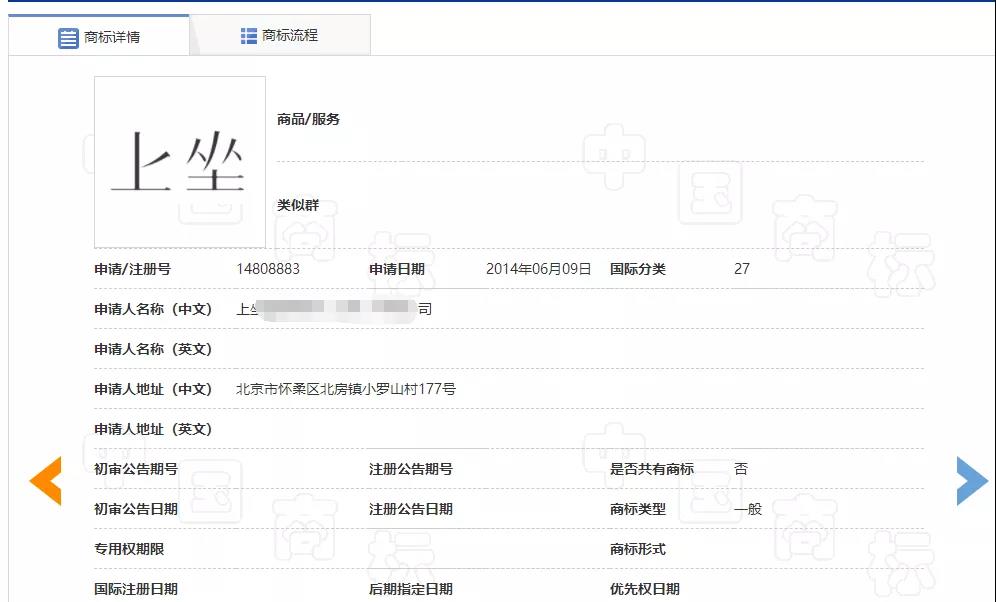Switch to the 商标流程 tab

(x=290, y=34)
